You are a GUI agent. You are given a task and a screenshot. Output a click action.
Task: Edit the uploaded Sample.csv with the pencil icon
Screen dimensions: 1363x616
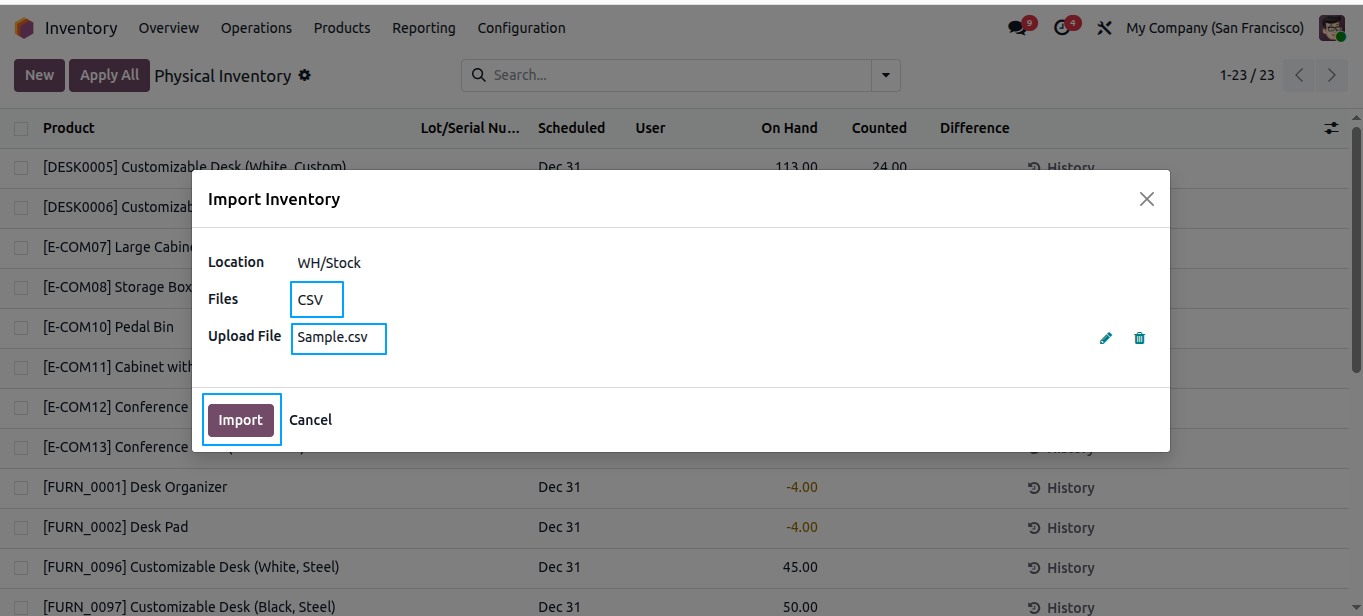(x=1105, y=338)
